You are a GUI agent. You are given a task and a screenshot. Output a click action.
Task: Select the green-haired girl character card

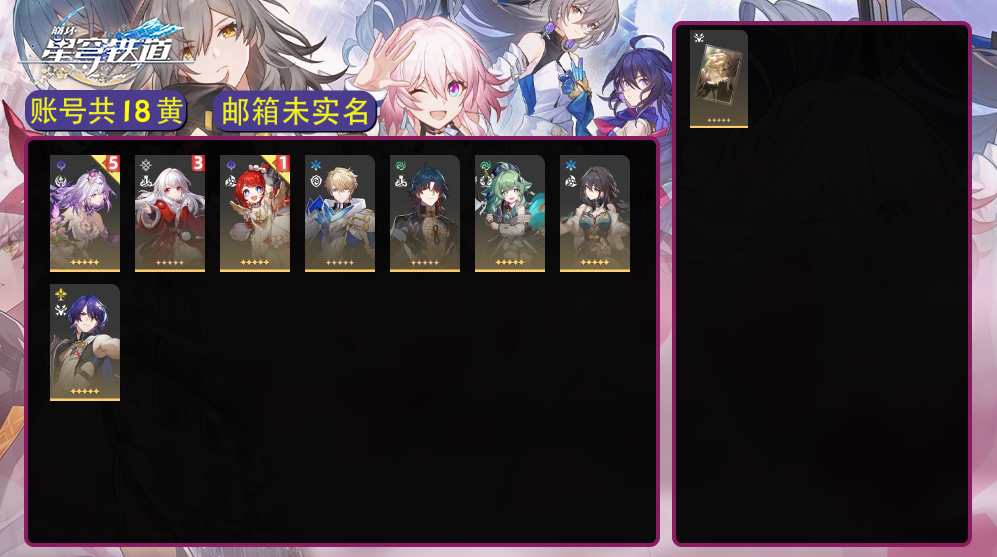pos(510,214)
